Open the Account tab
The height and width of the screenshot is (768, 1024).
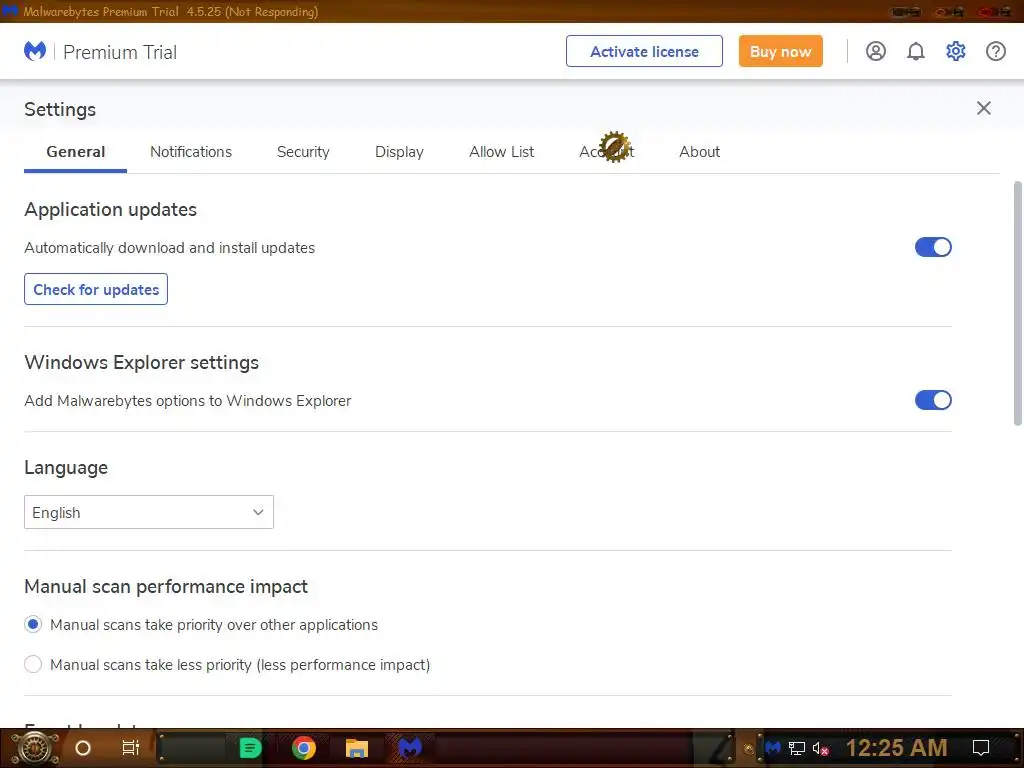pyautogui.click(x=607, y=152)
